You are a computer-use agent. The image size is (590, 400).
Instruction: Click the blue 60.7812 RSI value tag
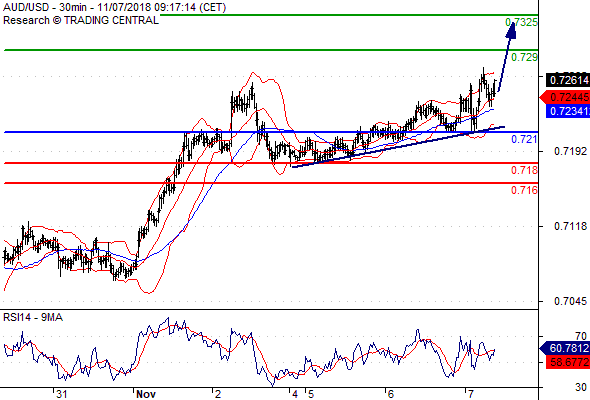pyautogui.click(x=565, y=348)
